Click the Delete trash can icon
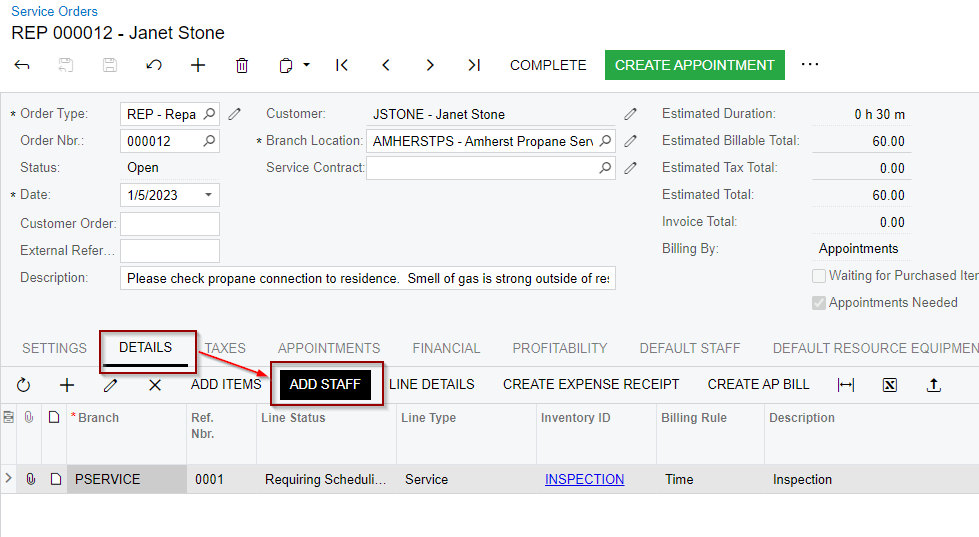The height and width of the screenshot is (537, 979). tap(242, 65)
